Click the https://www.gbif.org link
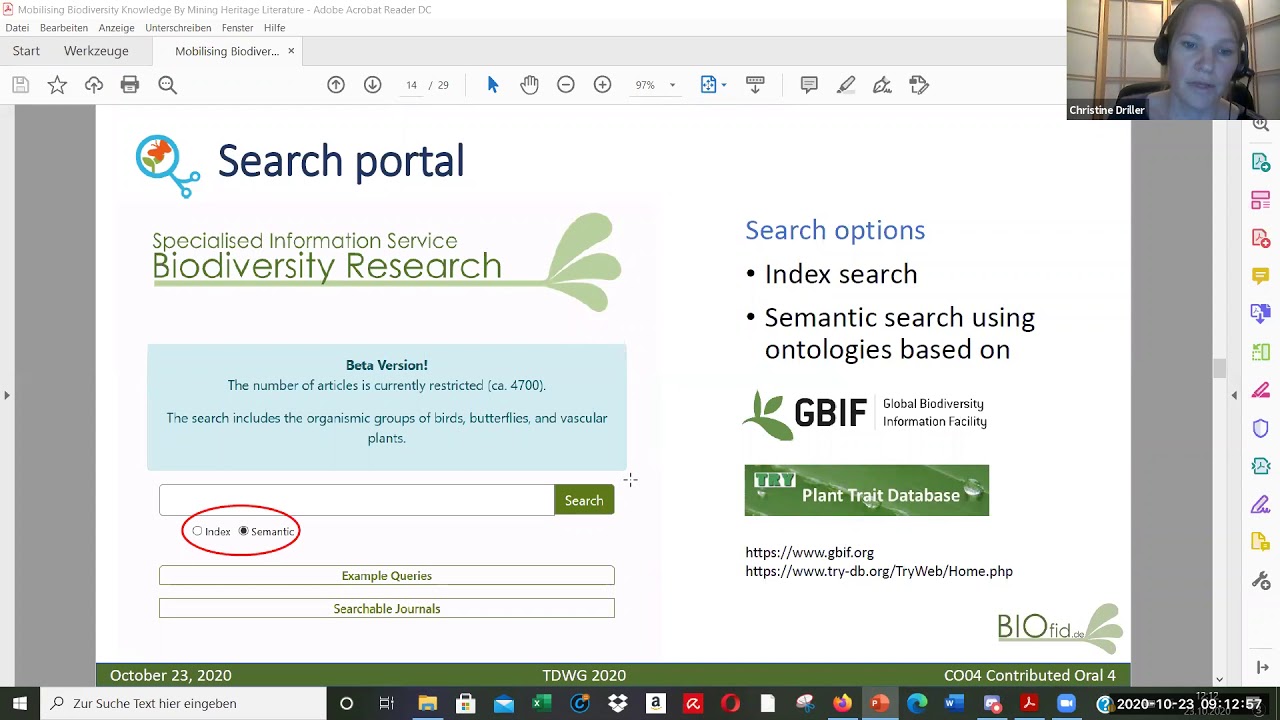This screenshot has height=720, width=1280. [809, 552]
